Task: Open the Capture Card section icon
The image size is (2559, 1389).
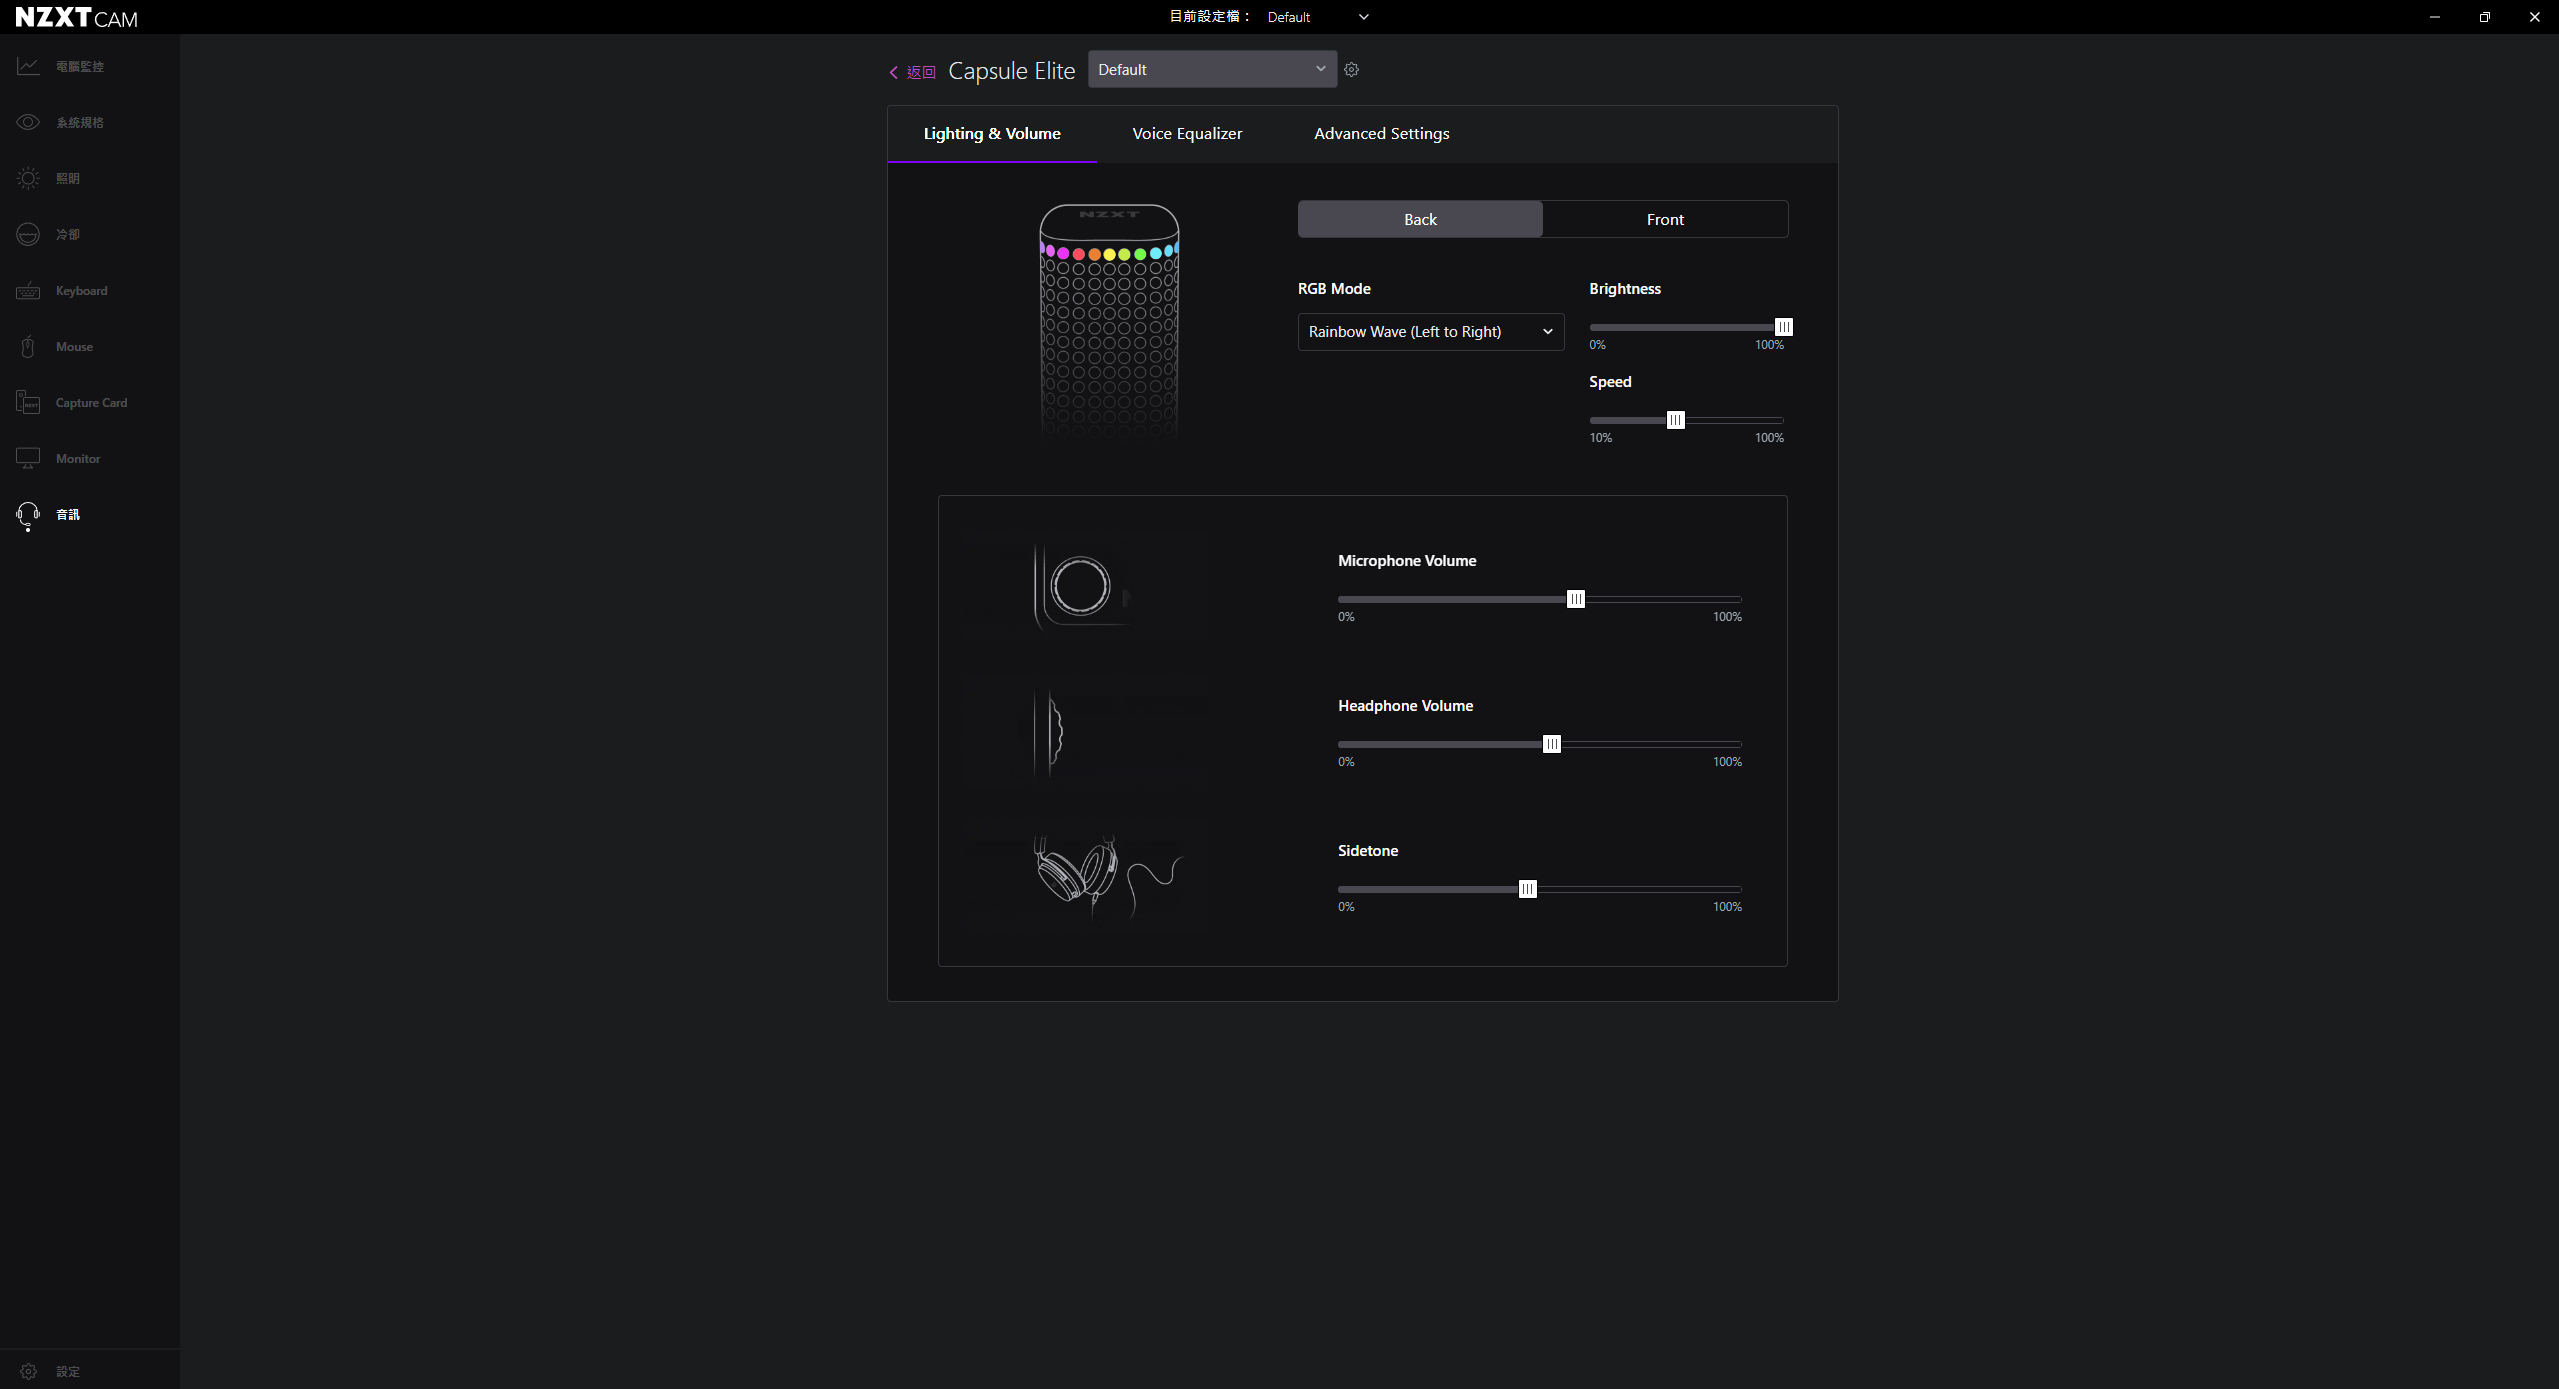Action: coord(28,403)
